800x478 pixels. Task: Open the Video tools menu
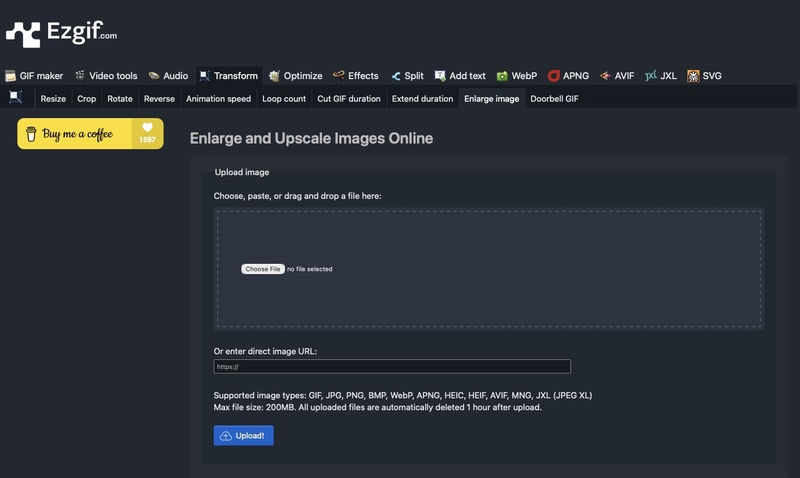[x=106, y=76]
